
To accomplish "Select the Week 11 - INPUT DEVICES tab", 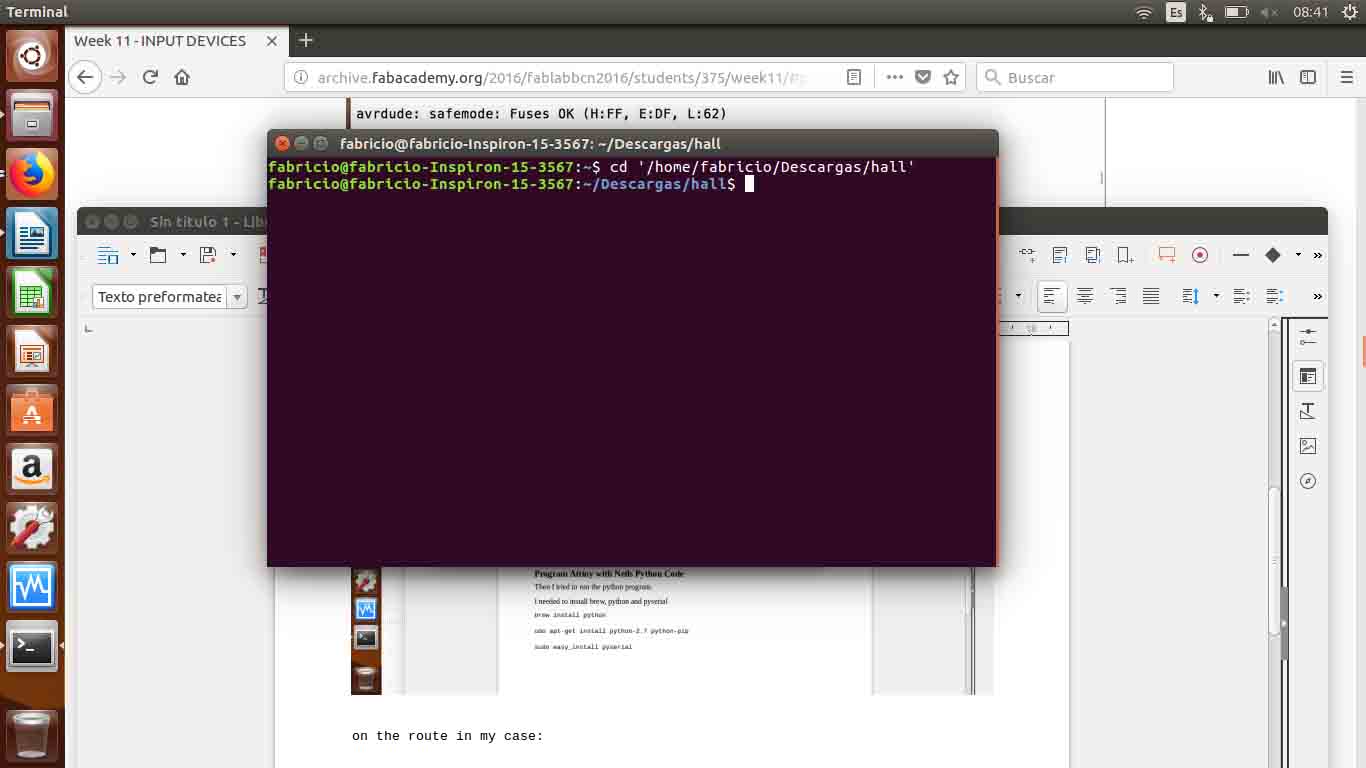I will tap(160, 41).
